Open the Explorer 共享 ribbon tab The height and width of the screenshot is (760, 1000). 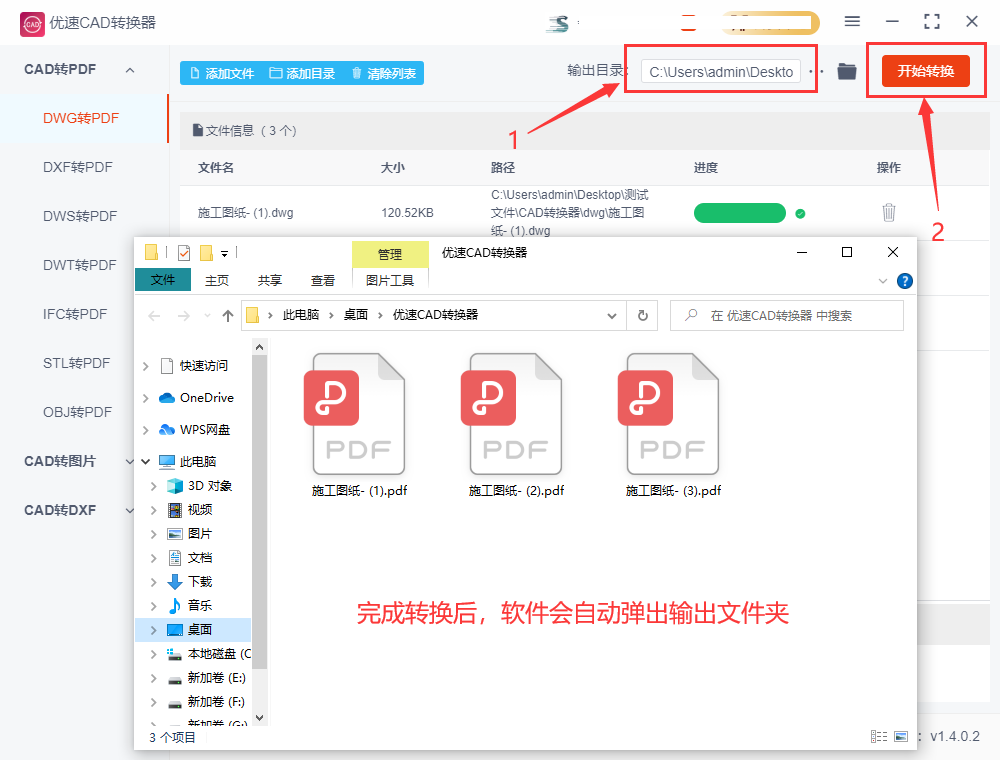pyautogui.click(x=270, y=281)
